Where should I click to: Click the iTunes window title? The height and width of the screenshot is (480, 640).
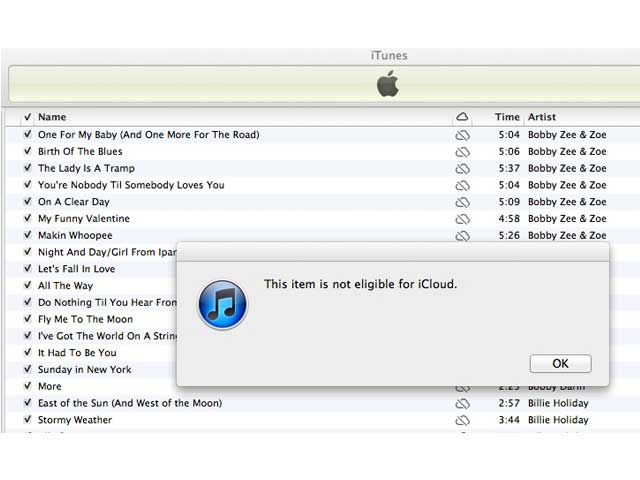[389, 56]
